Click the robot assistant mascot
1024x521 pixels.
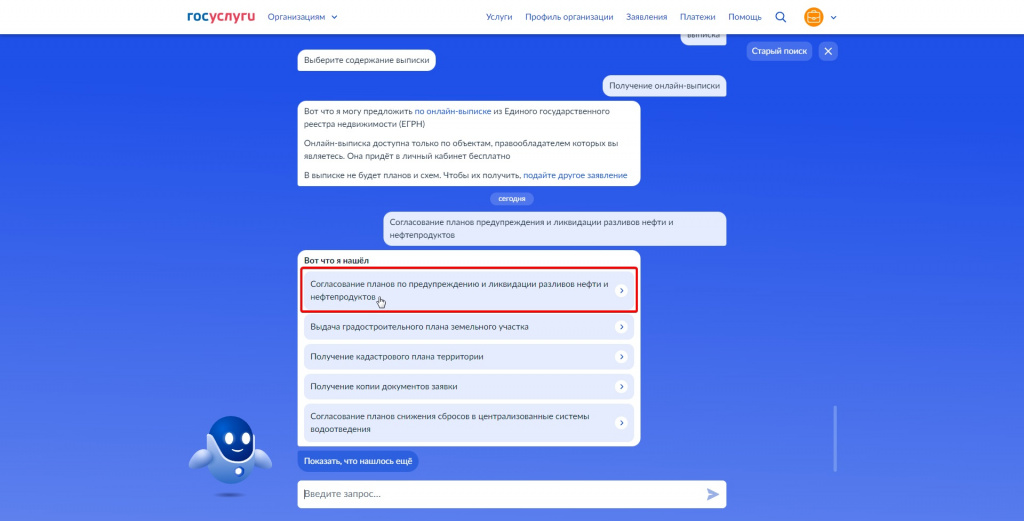click(230, 455)
